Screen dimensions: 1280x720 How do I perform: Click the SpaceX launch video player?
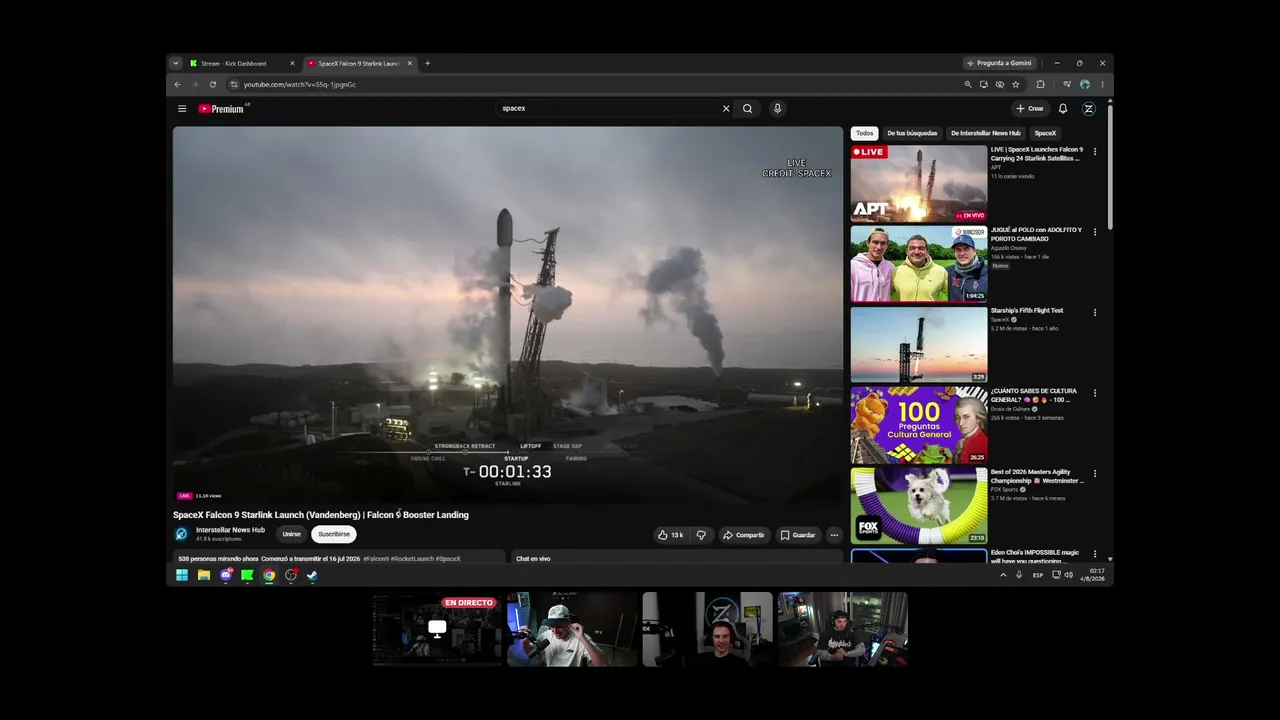point(508,315)
